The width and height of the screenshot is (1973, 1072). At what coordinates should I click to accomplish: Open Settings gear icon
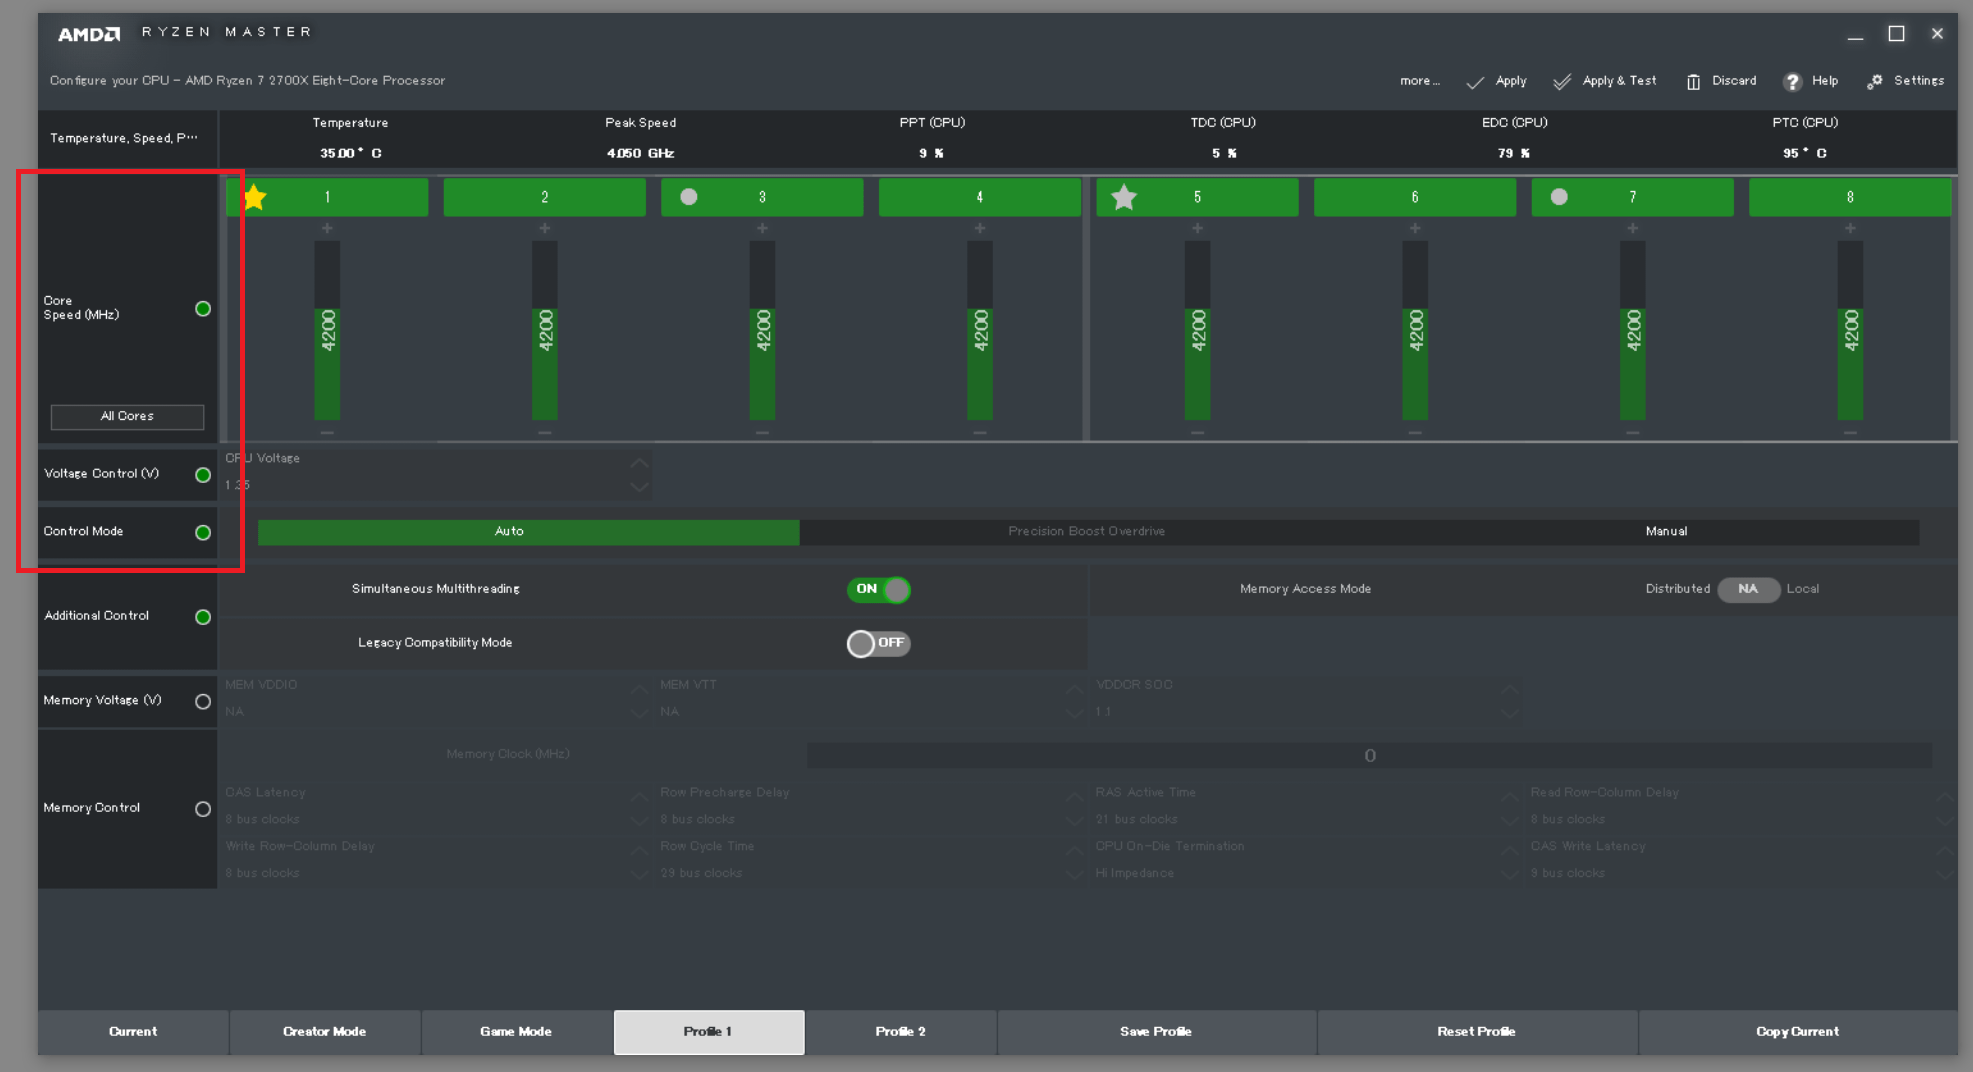1875,82
